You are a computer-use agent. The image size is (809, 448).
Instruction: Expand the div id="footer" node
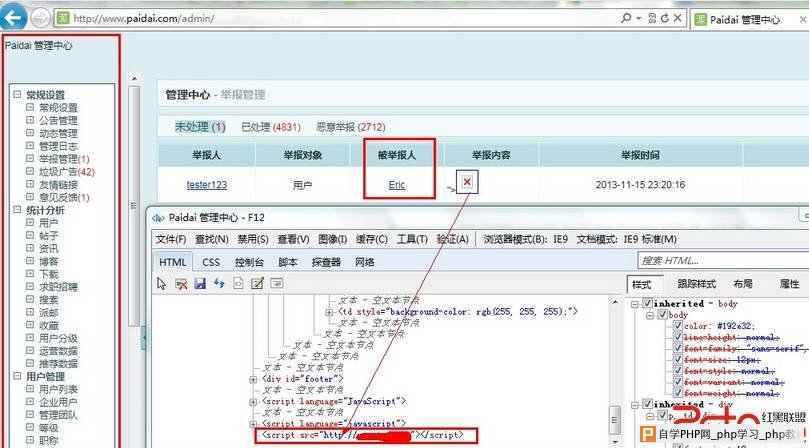(x=253, y=379)
